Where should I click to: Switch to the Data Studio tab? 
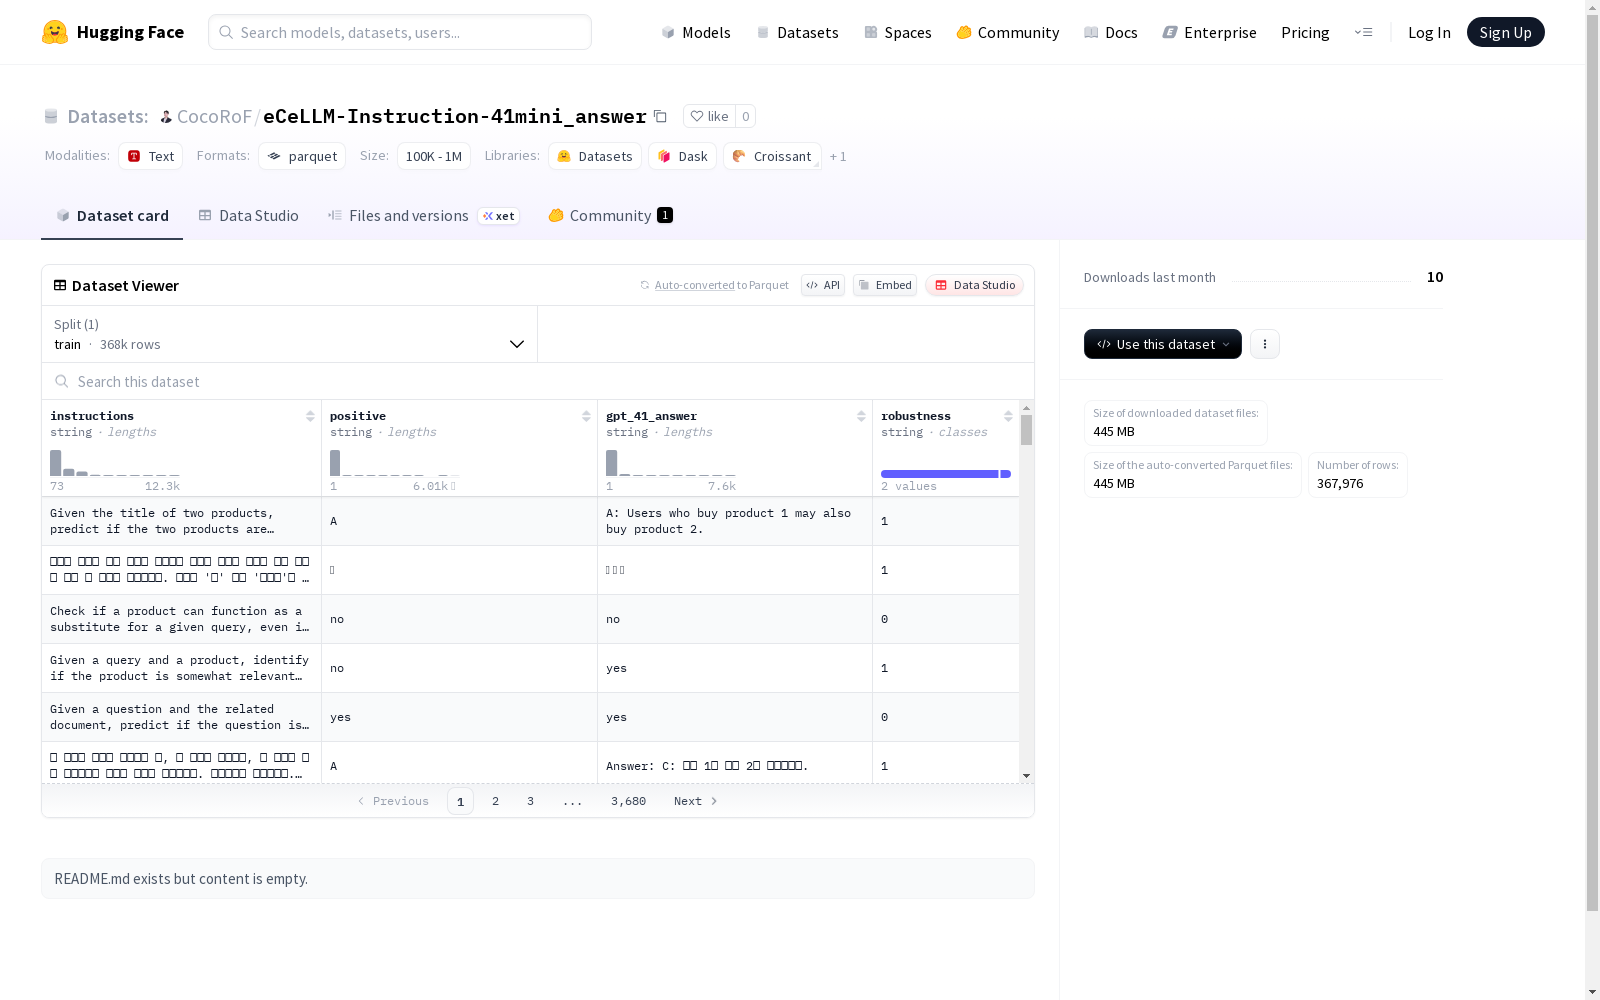[248, 216]
